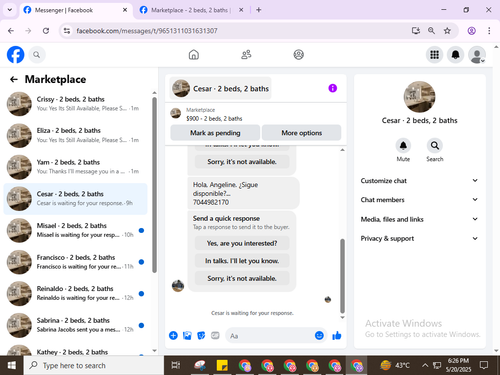Viewport: 500px width, 375px height.
Task: Show hidden system tray icons
Action: [425, 365]
